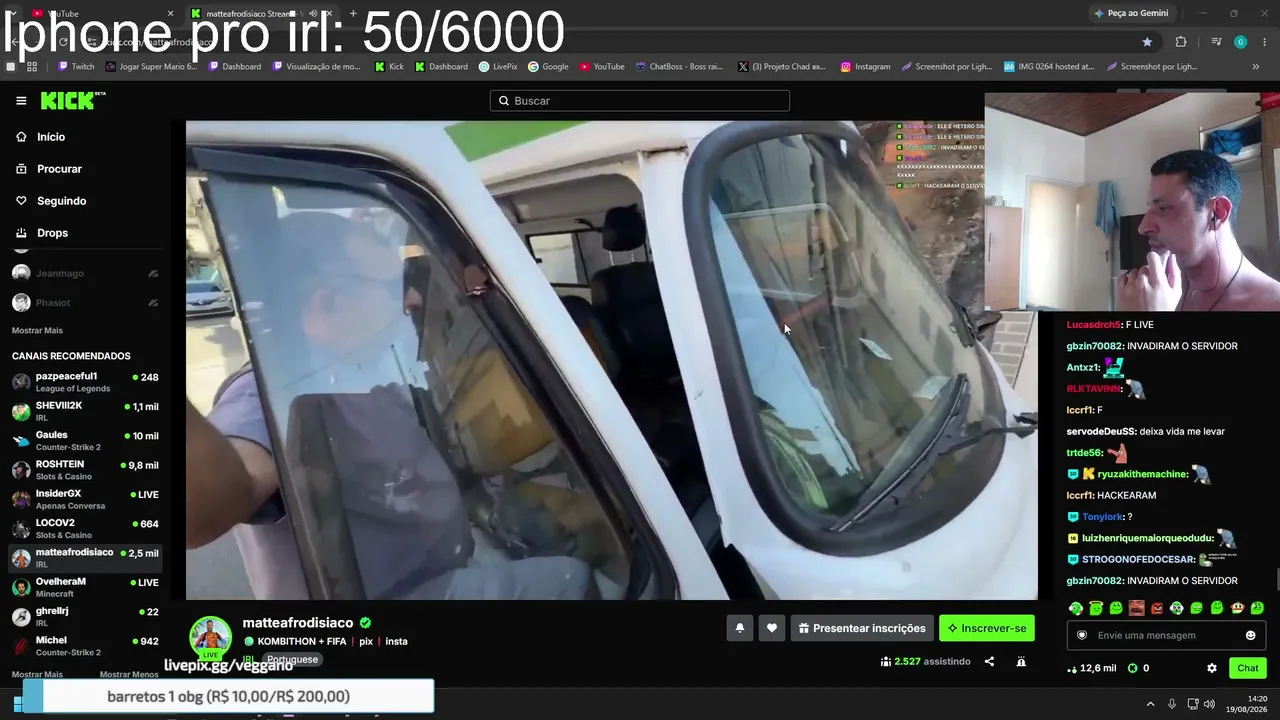Bookmark this page with star icon

point(1147,41)
